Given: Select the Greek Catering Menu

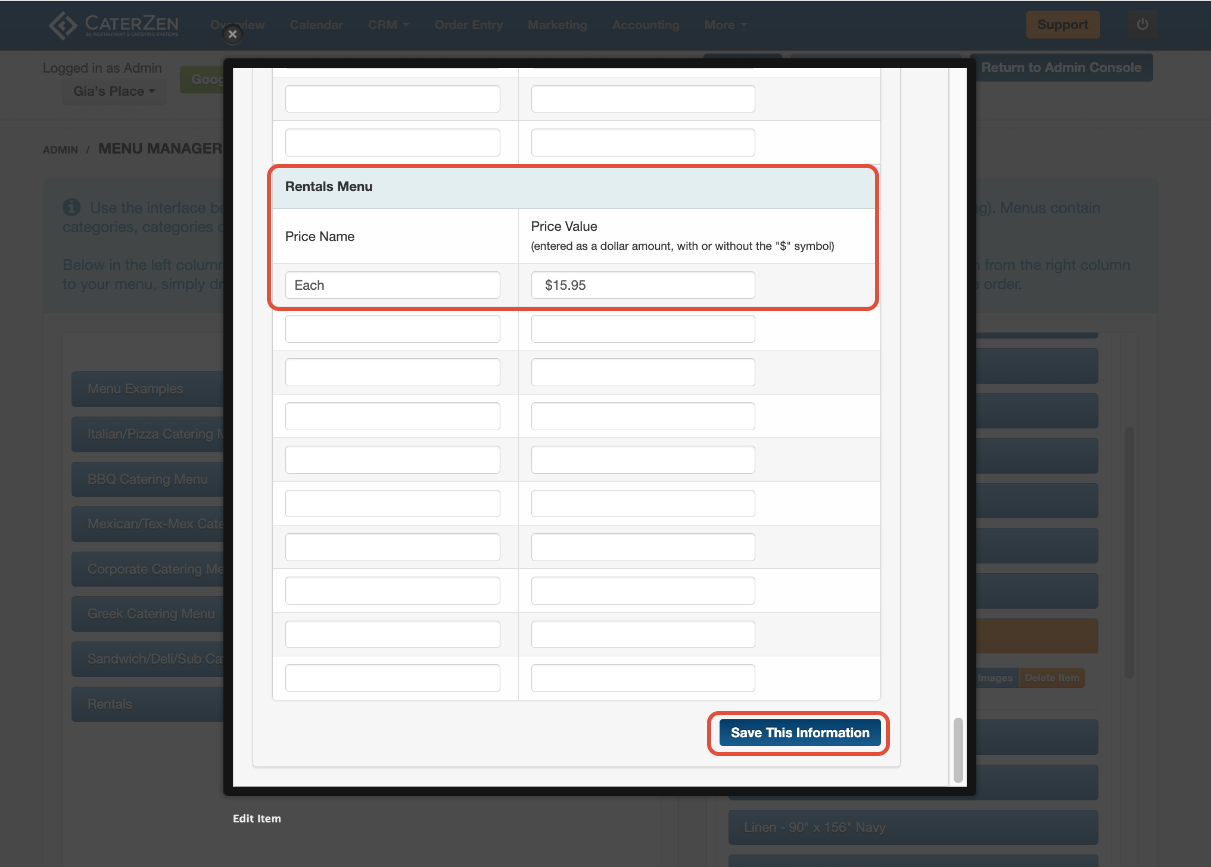Looking at the screenshot, I should [x=147, y=614].
